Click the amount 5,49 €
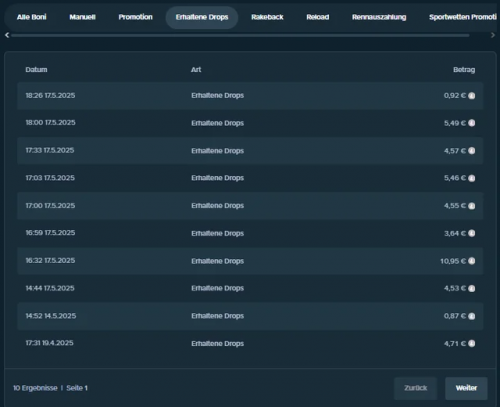 (x=455, y=123)
